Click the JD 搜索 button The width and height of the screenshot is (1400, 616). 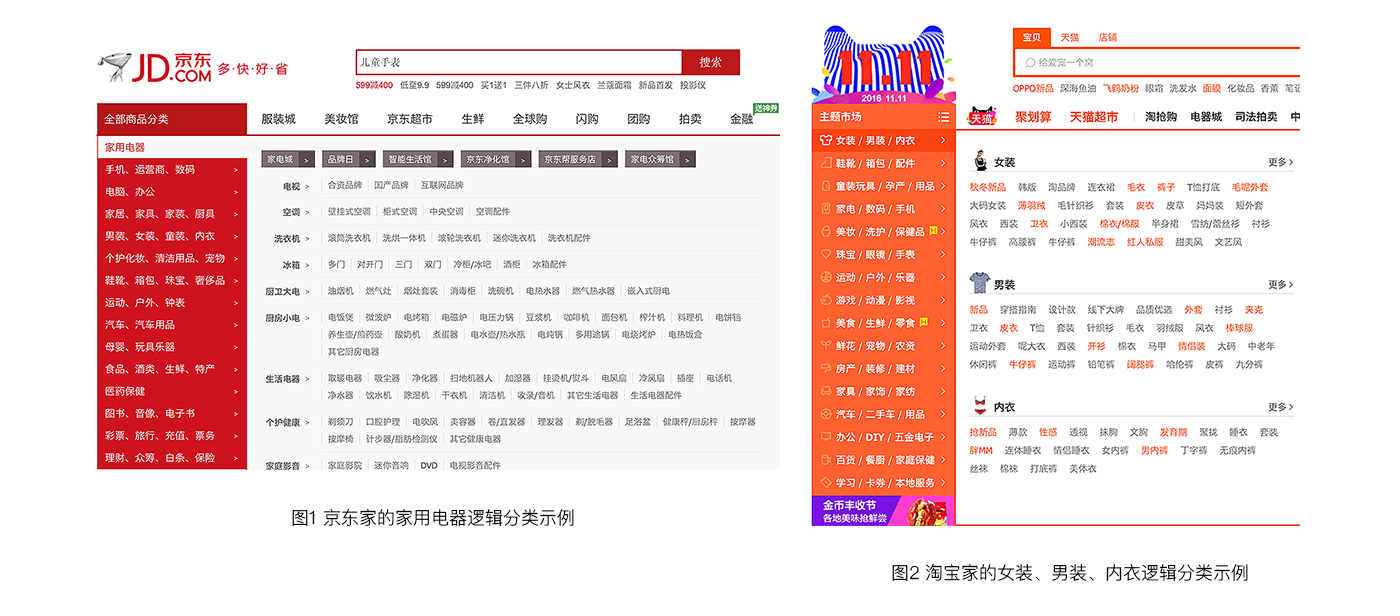(x=711, y=63)
